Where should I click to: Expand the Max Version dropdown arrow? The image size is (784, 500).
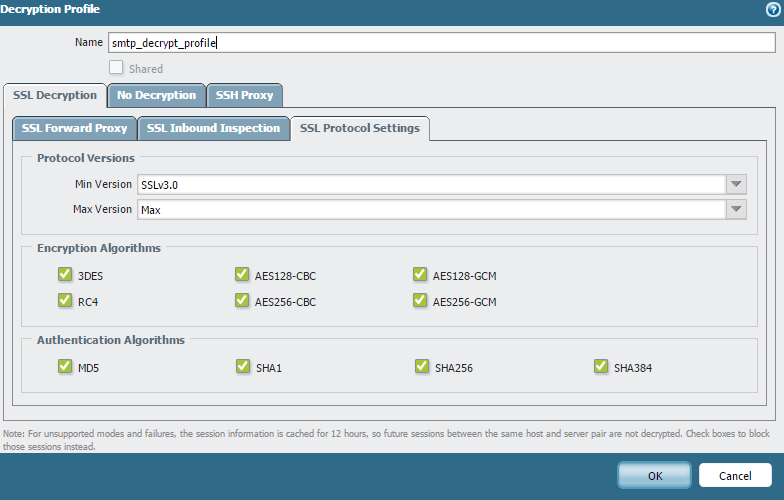coord(736,209)
